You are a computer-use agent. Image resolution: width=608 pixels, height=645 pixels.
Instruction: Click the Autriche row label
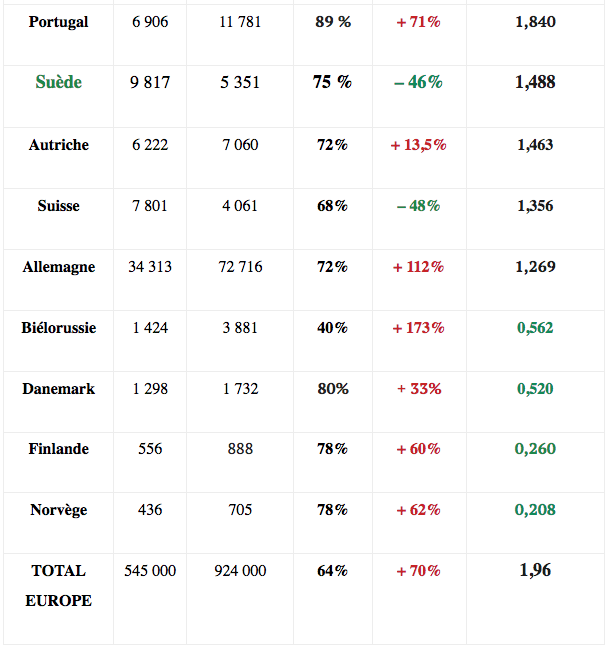[x=58, y=145]
